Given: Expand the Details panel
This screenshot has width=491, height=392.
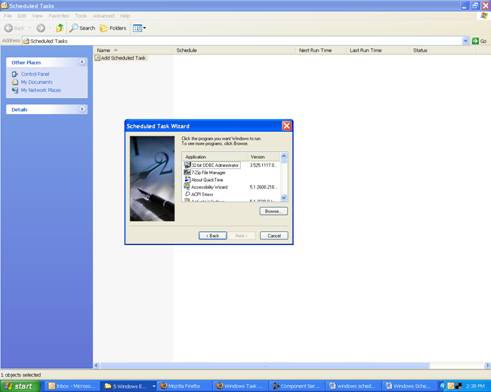Looking at the screenshot, I should [x=82, y=109].
